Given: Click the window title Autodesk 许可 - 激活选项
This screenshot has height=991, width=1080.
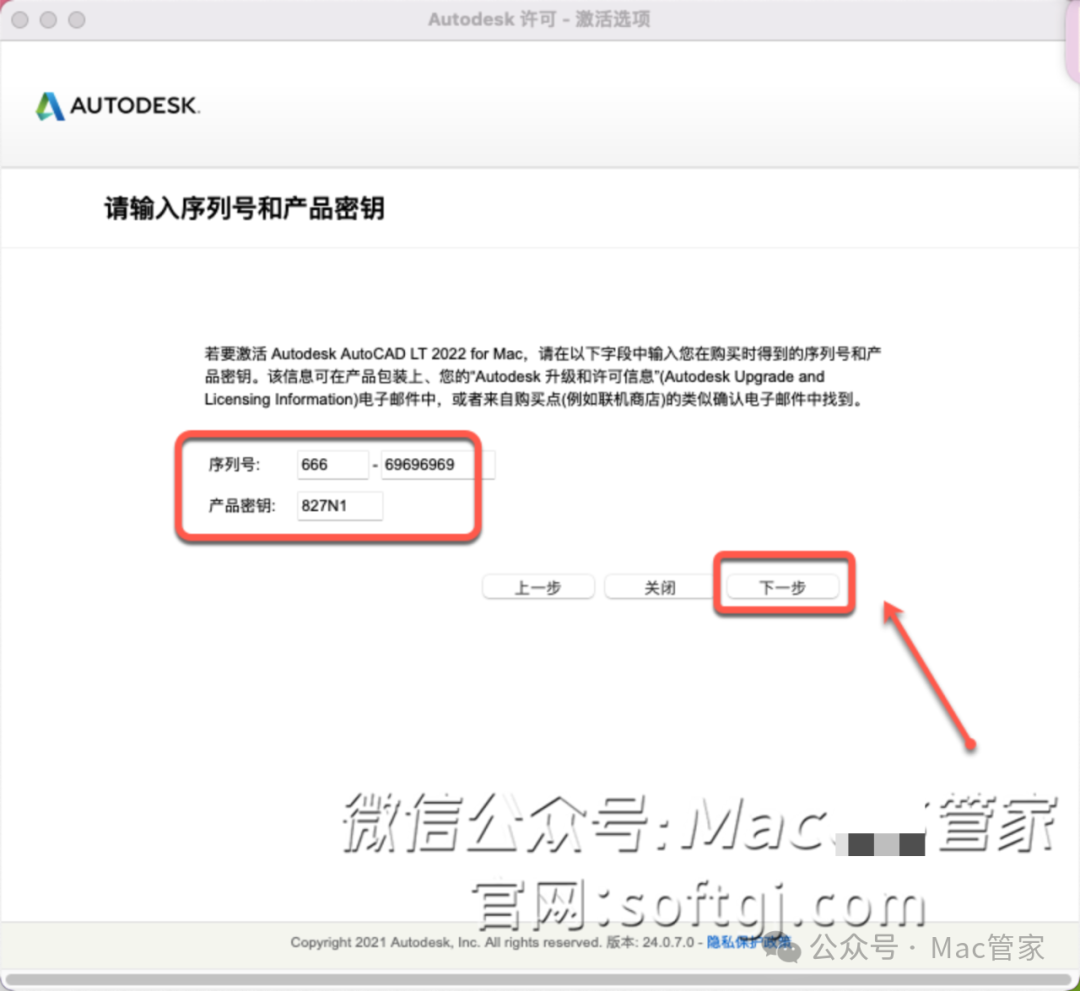Looking at the screenshot, I should [x=539, y=19].
